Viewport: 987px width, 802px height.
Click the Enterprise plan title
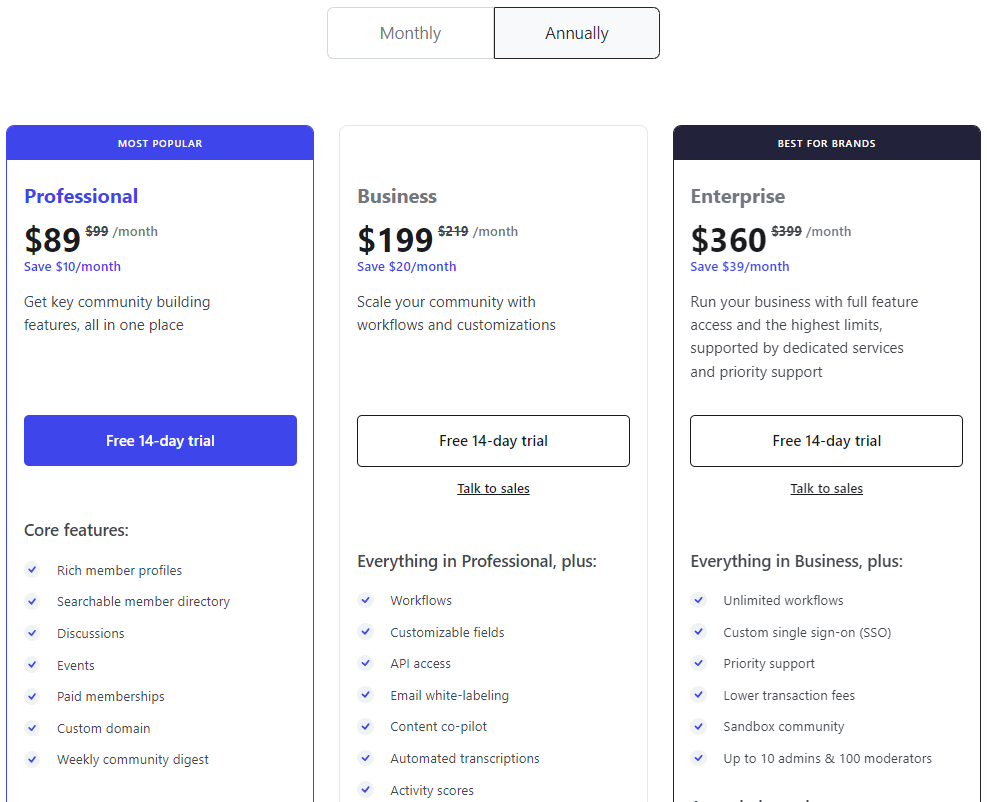coord(738,196)
